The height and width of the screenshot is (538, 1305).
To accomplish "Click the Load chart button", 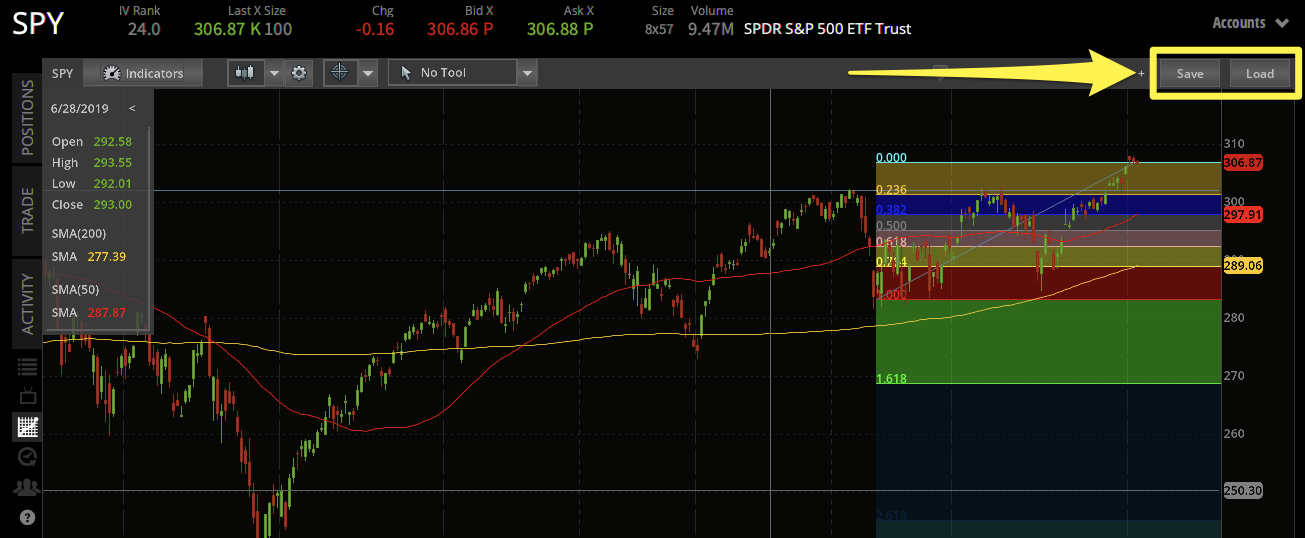I will pyautogui.click(x=1259, y=73).
